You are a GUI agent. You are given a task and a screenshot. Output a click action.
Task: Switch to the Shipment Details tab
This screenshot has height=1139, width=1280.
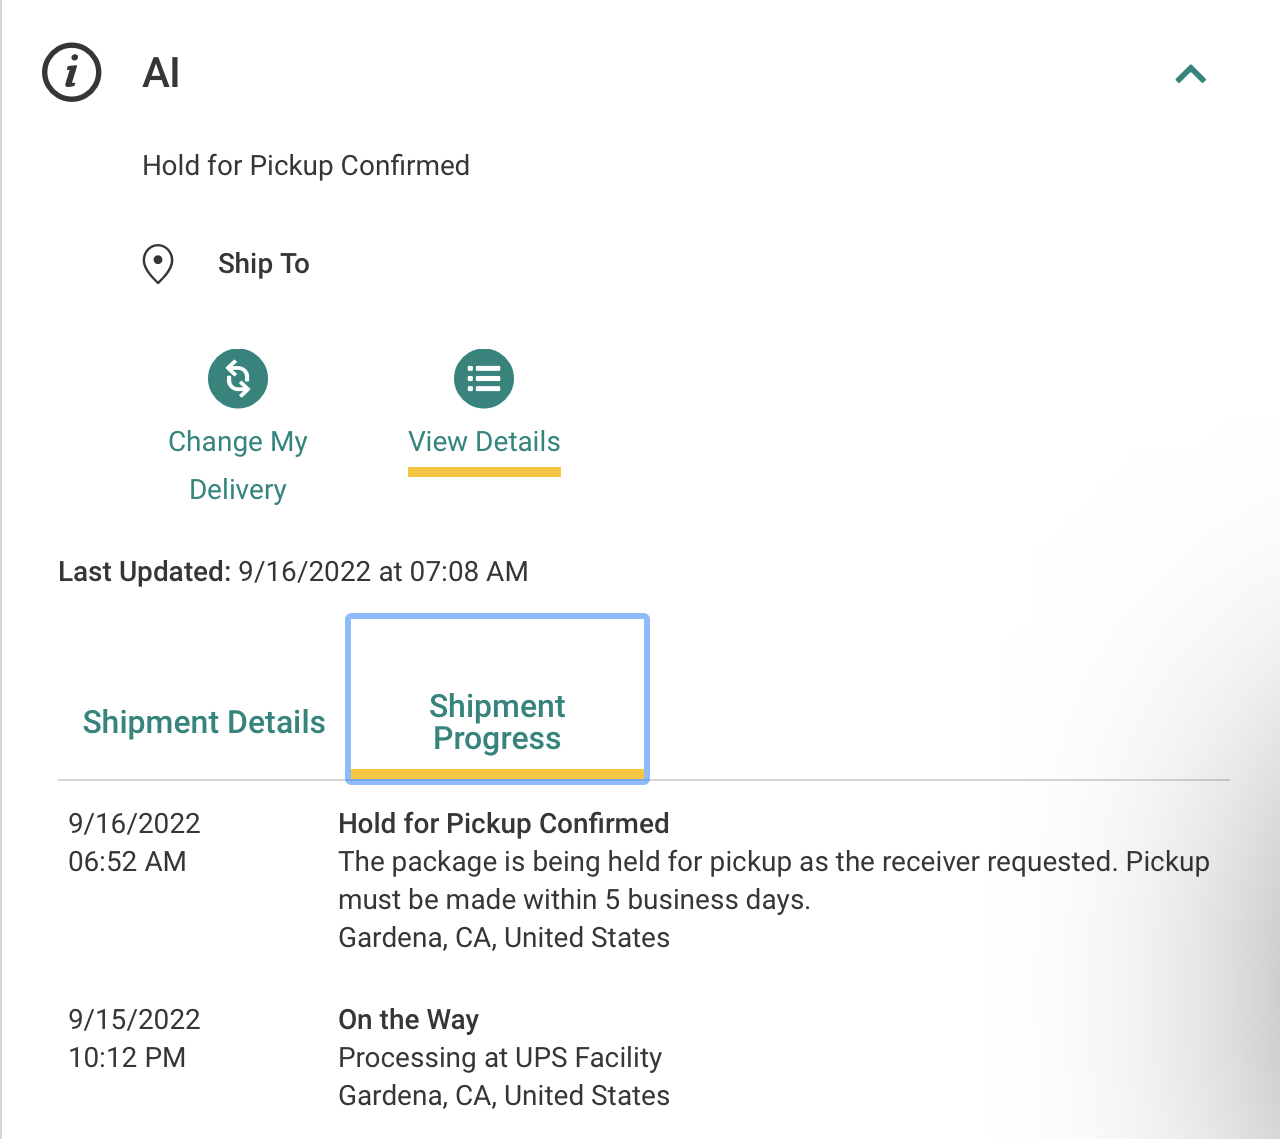point(204,722)
